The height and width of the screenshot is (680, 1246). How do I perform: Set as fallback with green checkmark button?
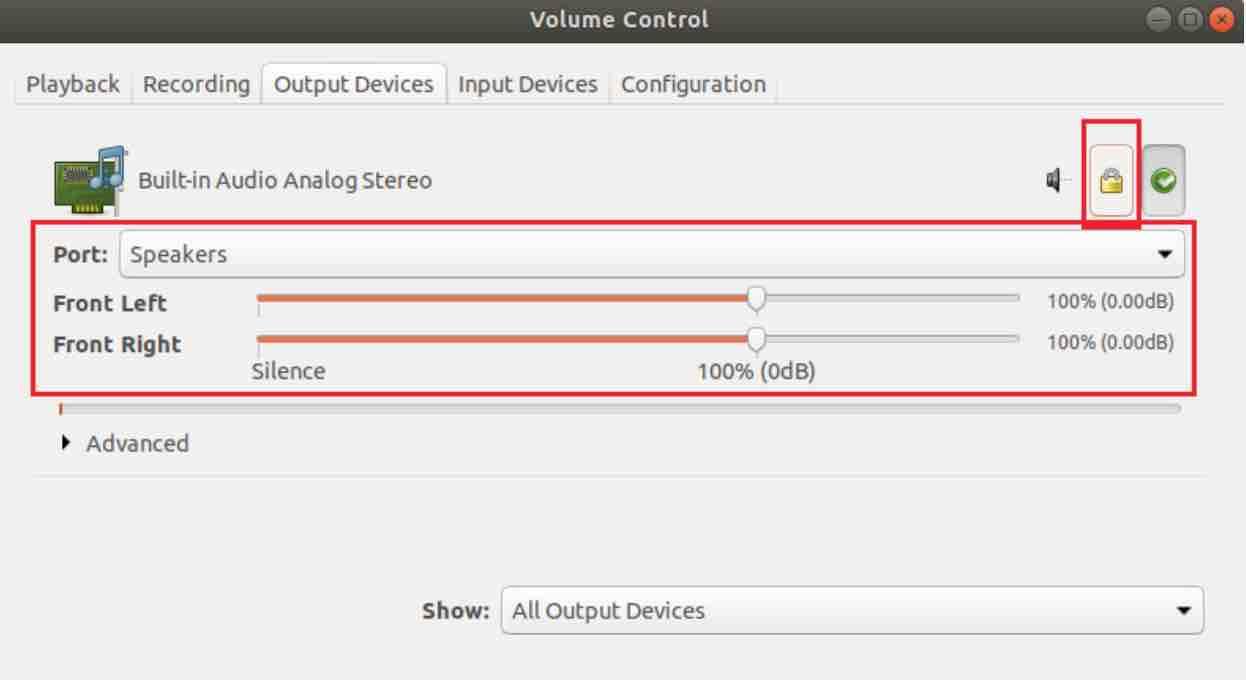coord(1164,181)
